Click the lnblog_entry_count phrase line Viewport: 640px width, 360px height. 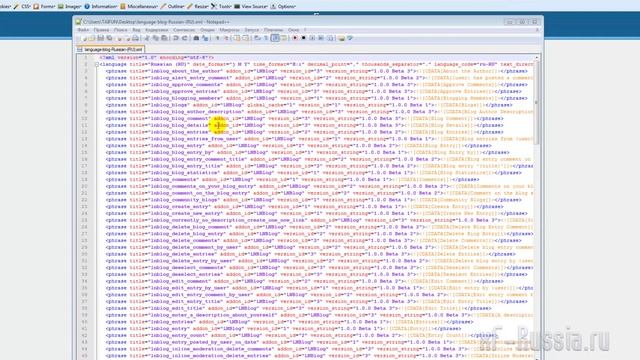click(x=301, y=335)
